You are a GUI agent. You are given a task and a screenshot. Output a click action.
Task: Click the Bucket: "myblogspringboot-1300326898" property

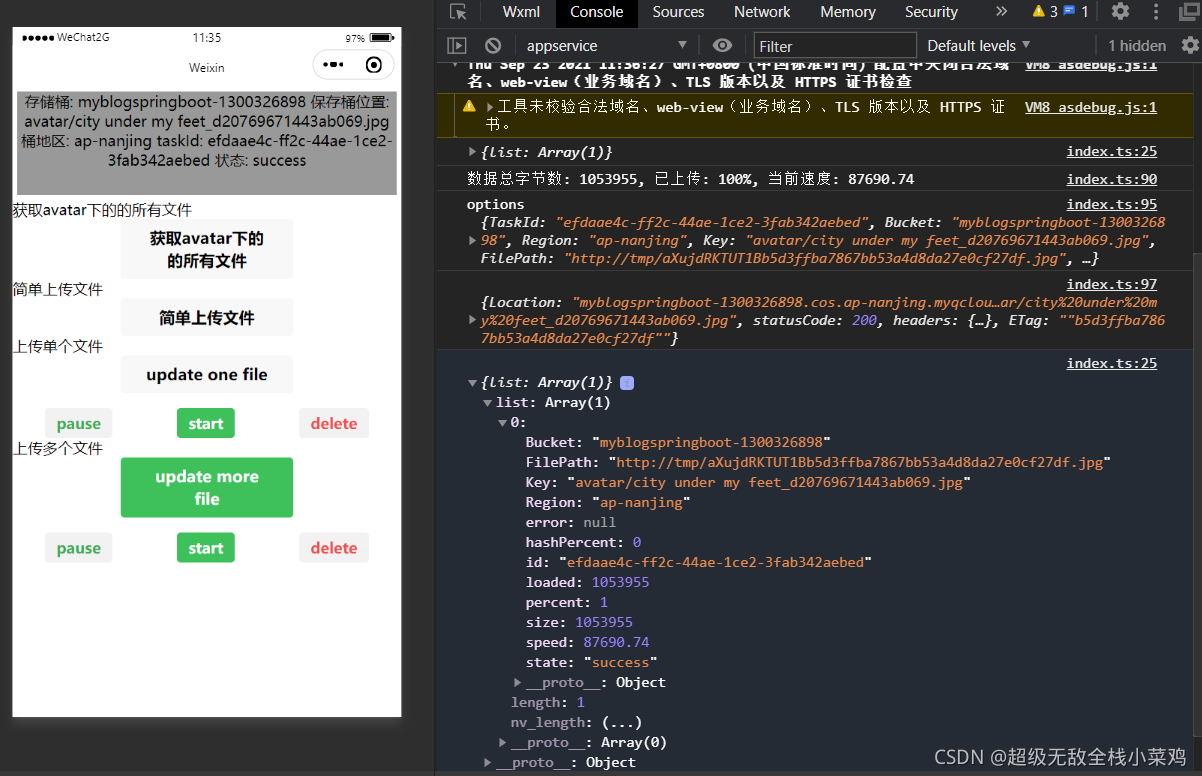tap(678, 442)
